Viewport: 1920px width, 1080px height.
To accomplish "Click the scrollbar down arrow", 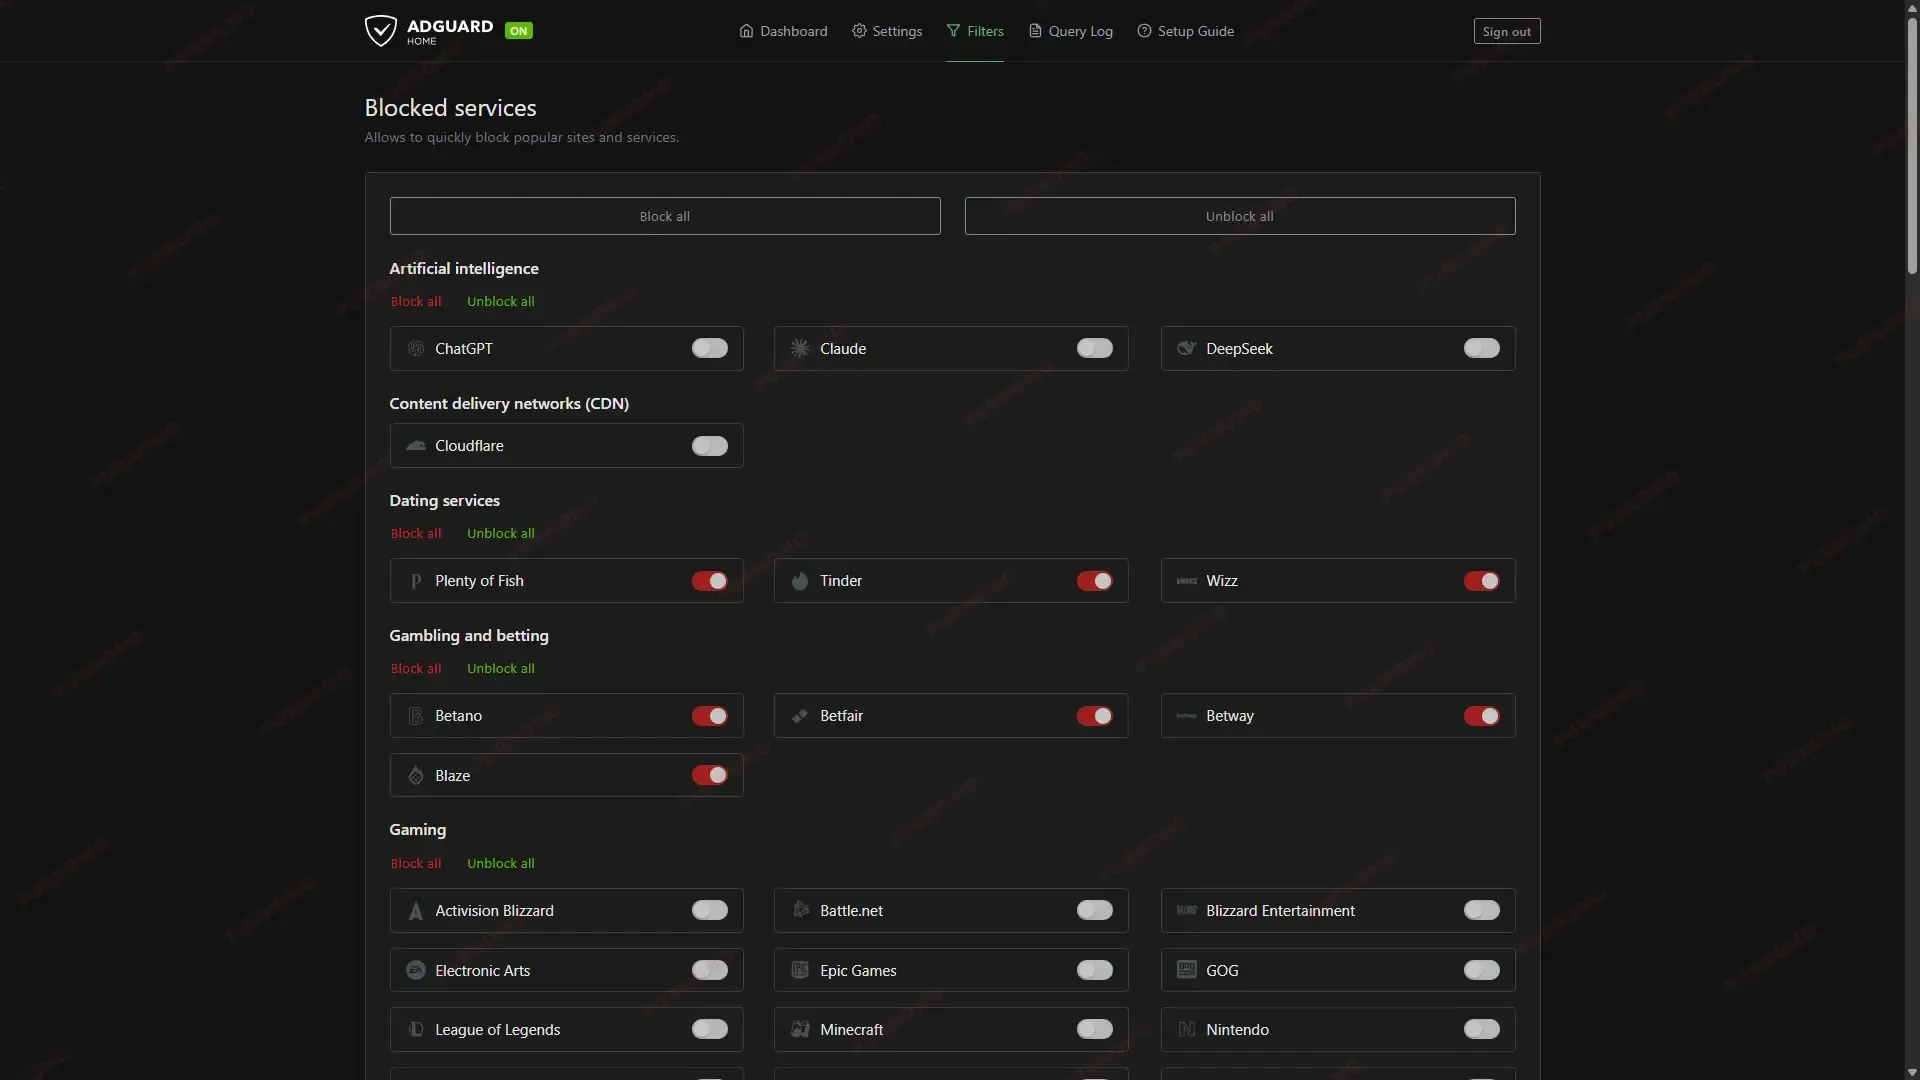I will click(1912, 1072).
